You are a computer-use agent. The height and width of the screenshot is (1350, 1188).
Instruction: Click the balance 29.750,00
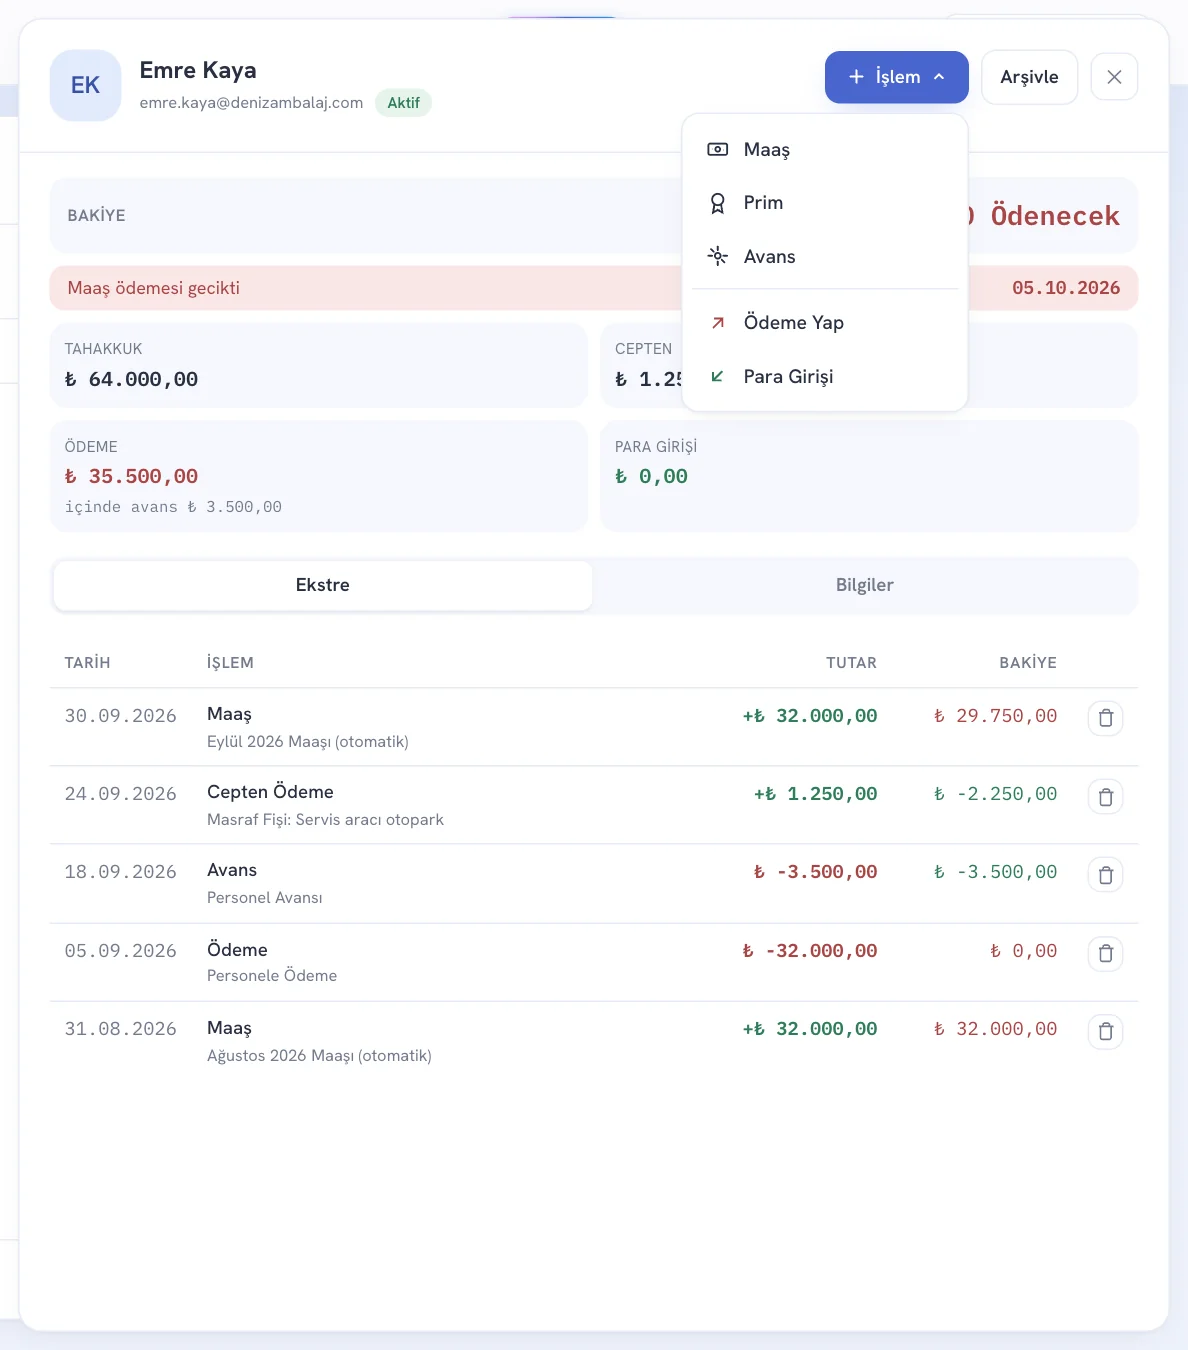[995, 716]
